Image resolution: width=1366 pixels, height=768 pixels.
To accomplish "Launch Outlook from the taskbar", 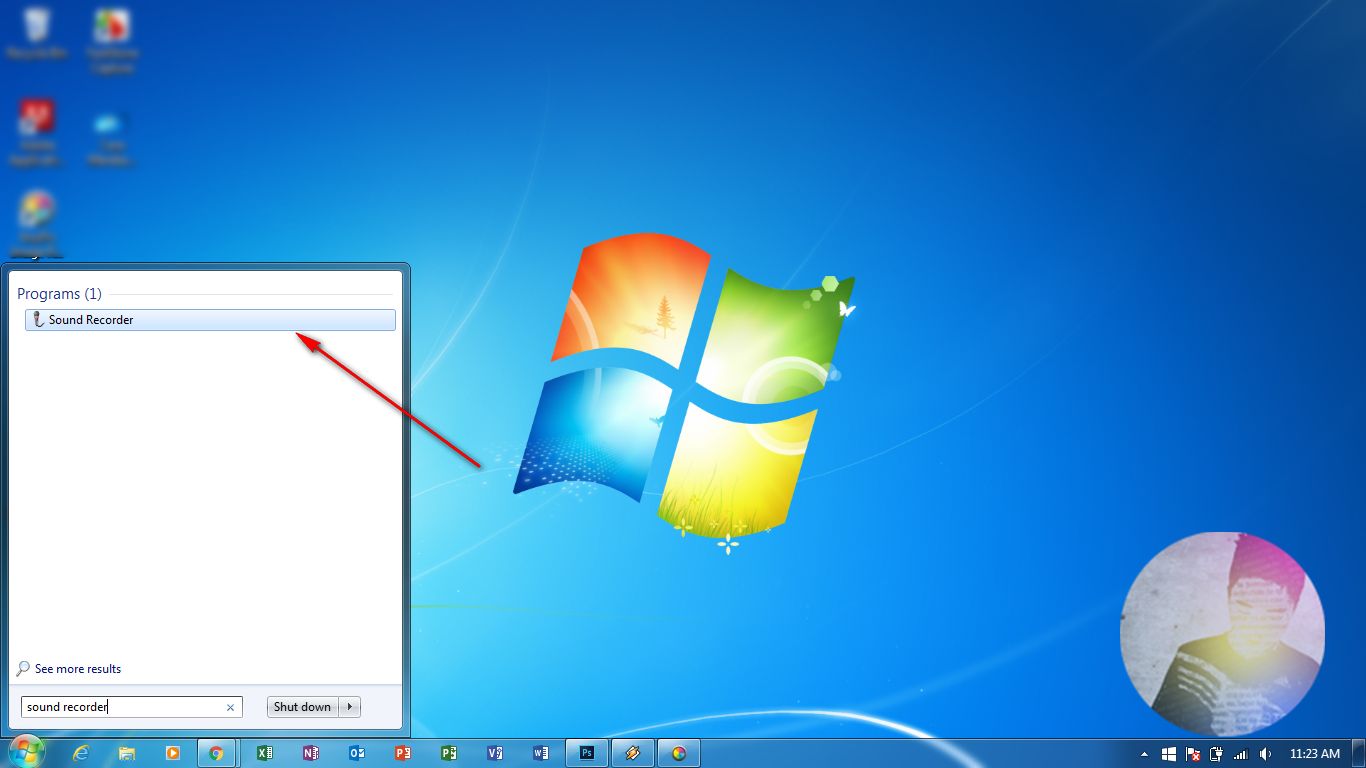I will [x=356, y=753].
